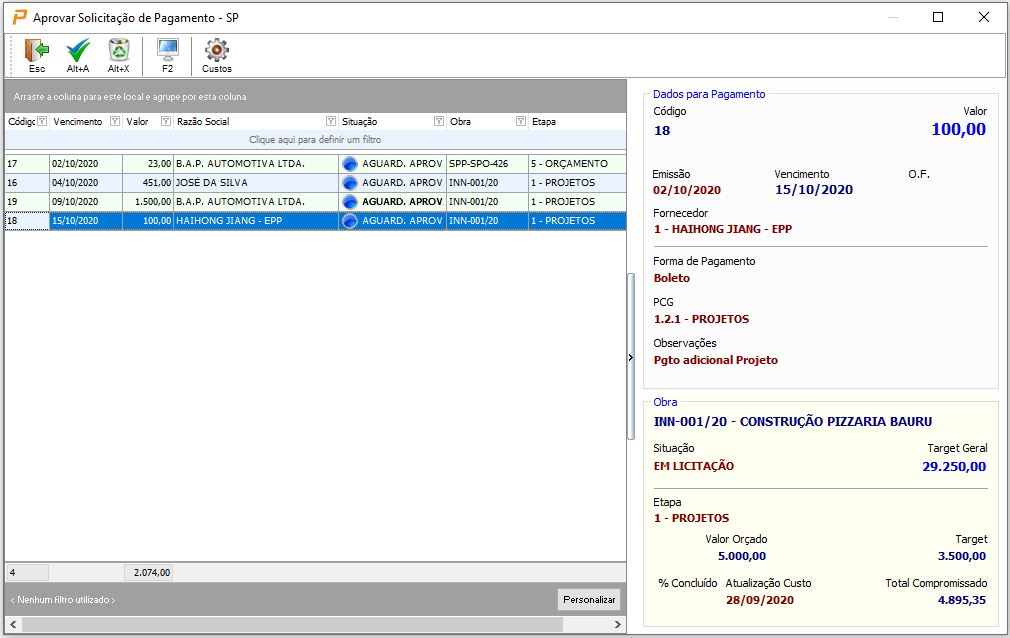Sort by the Vencimento column header
1010x638 pixels.
pos(78,121)
